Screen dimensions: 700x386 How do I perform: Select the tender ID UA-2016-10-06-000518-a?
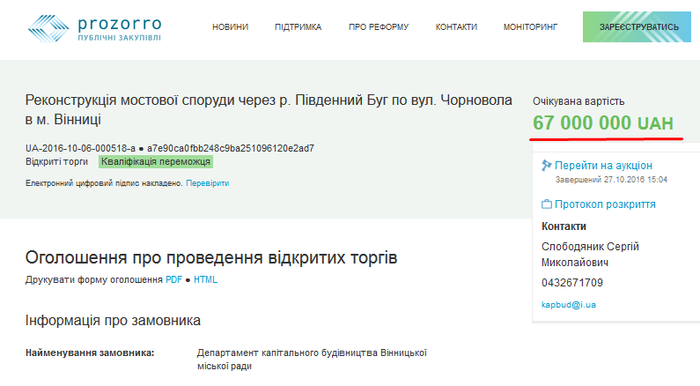80,148
